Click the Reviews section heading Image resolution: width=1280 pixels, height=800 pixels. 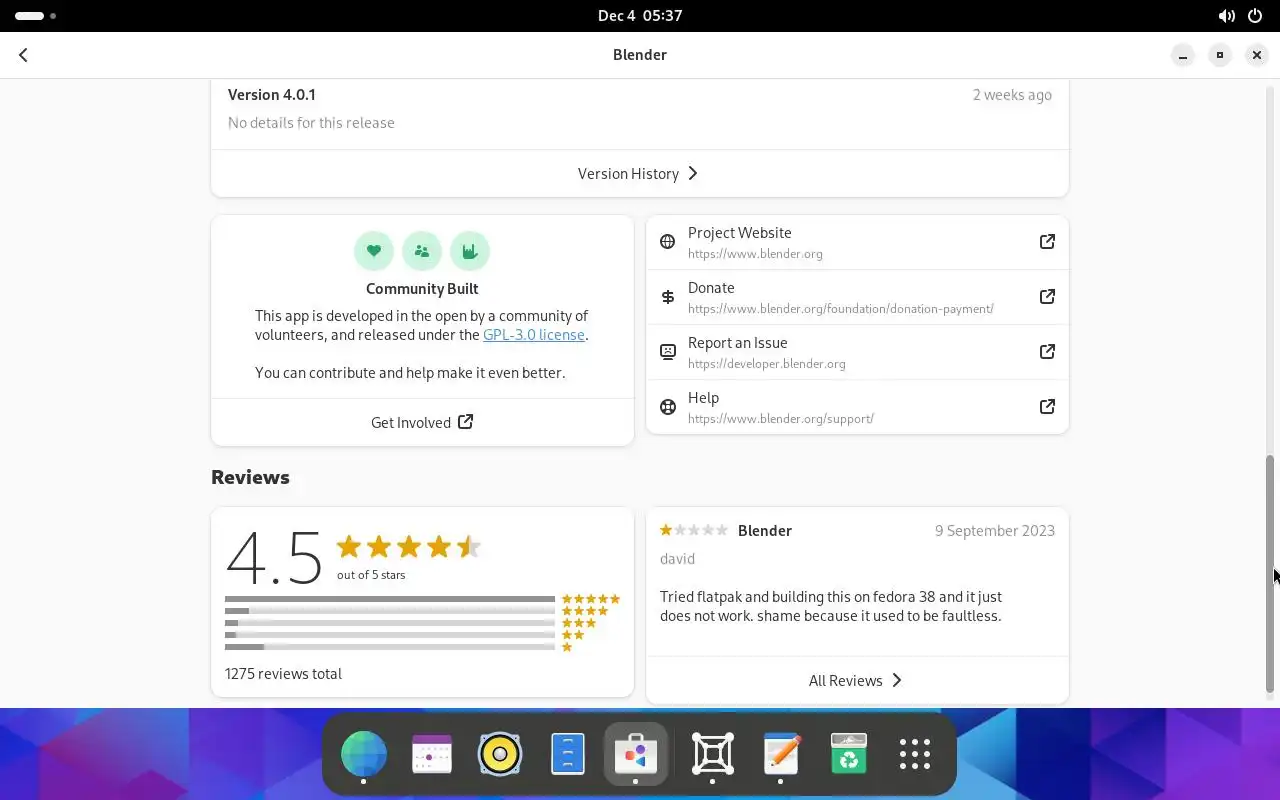pos(250,477)
